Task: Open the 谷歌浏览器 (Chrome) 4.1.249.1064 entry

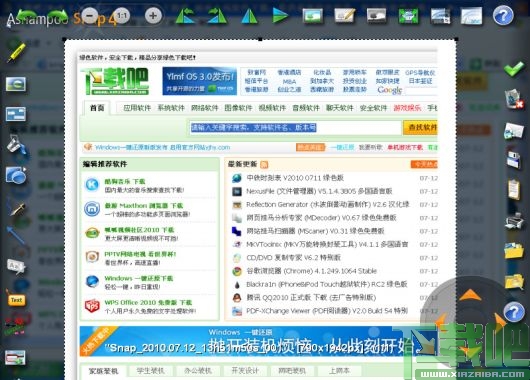Action: click(x=311, y=271)
